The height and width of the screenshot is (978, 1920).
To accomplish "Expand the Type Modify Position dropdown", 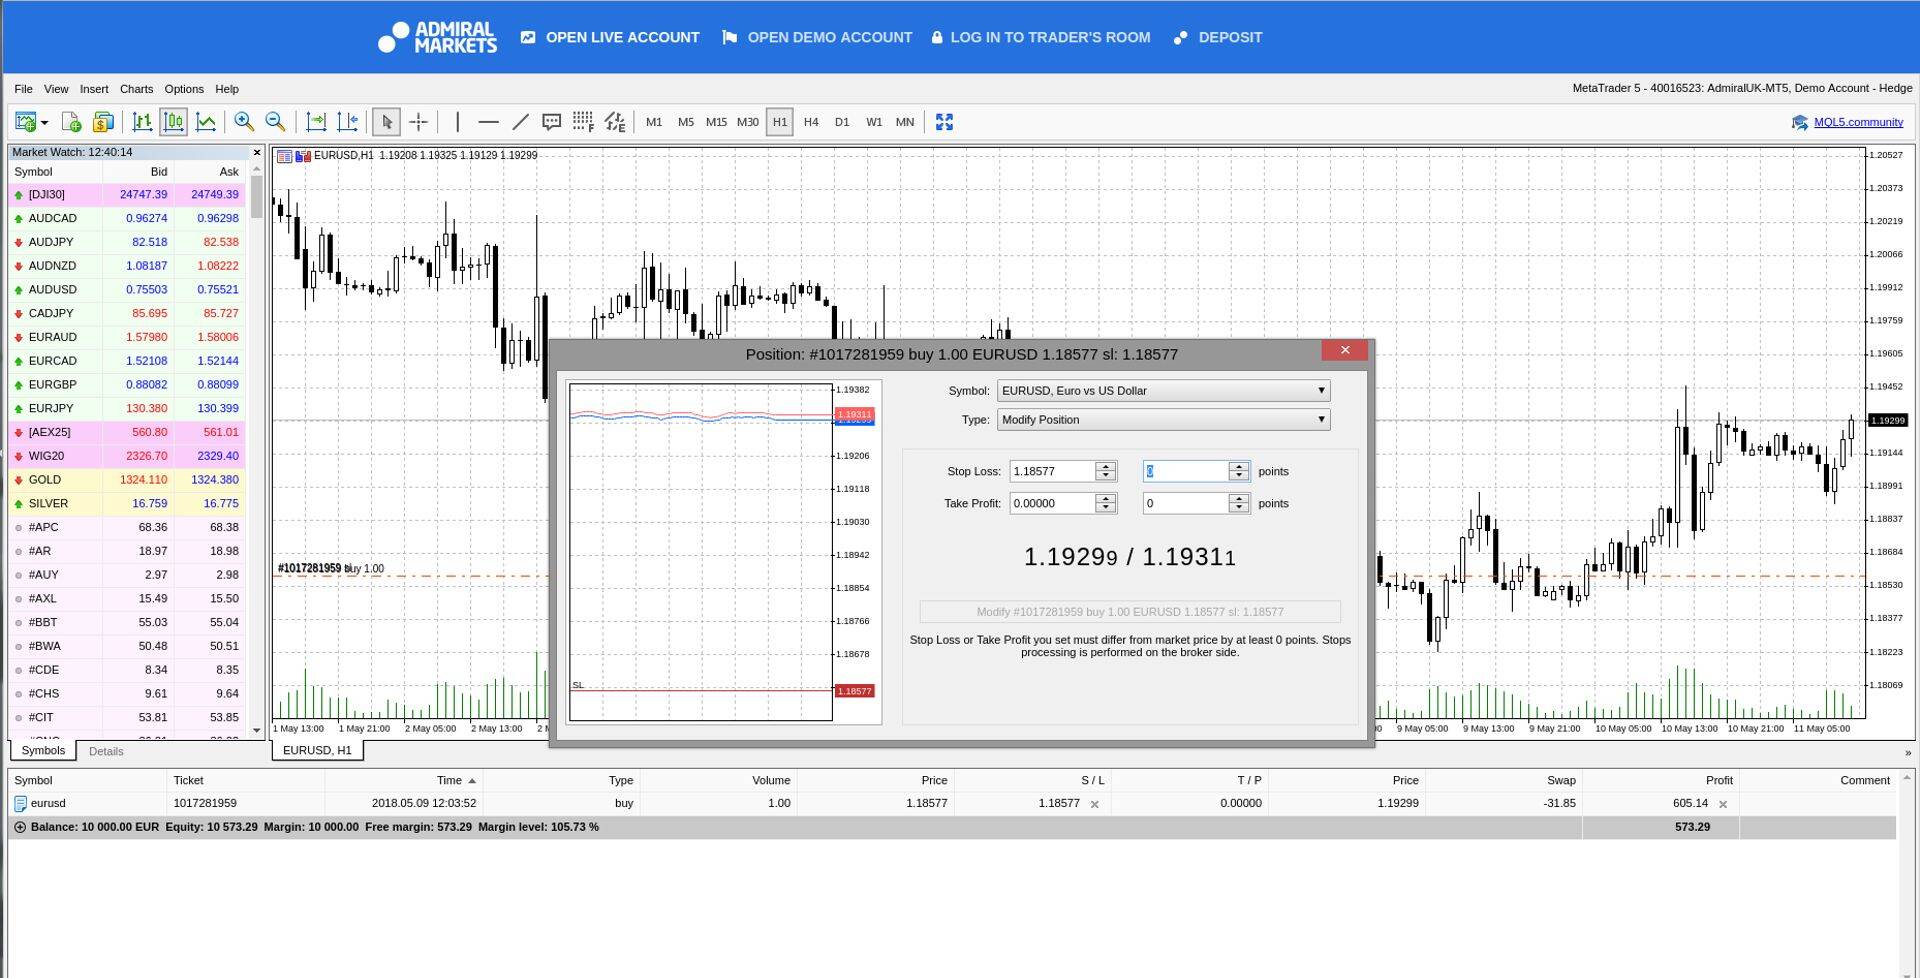I will (x=1163, y=420).
